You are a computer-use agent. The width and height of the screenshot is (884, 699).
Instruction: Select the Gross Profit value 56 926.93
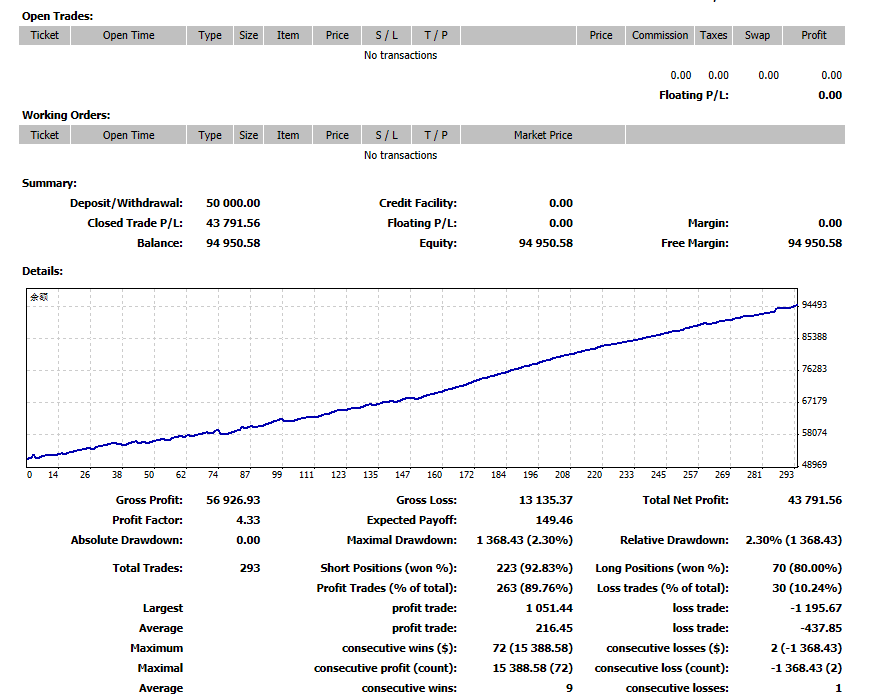click(x=233, y=500)
